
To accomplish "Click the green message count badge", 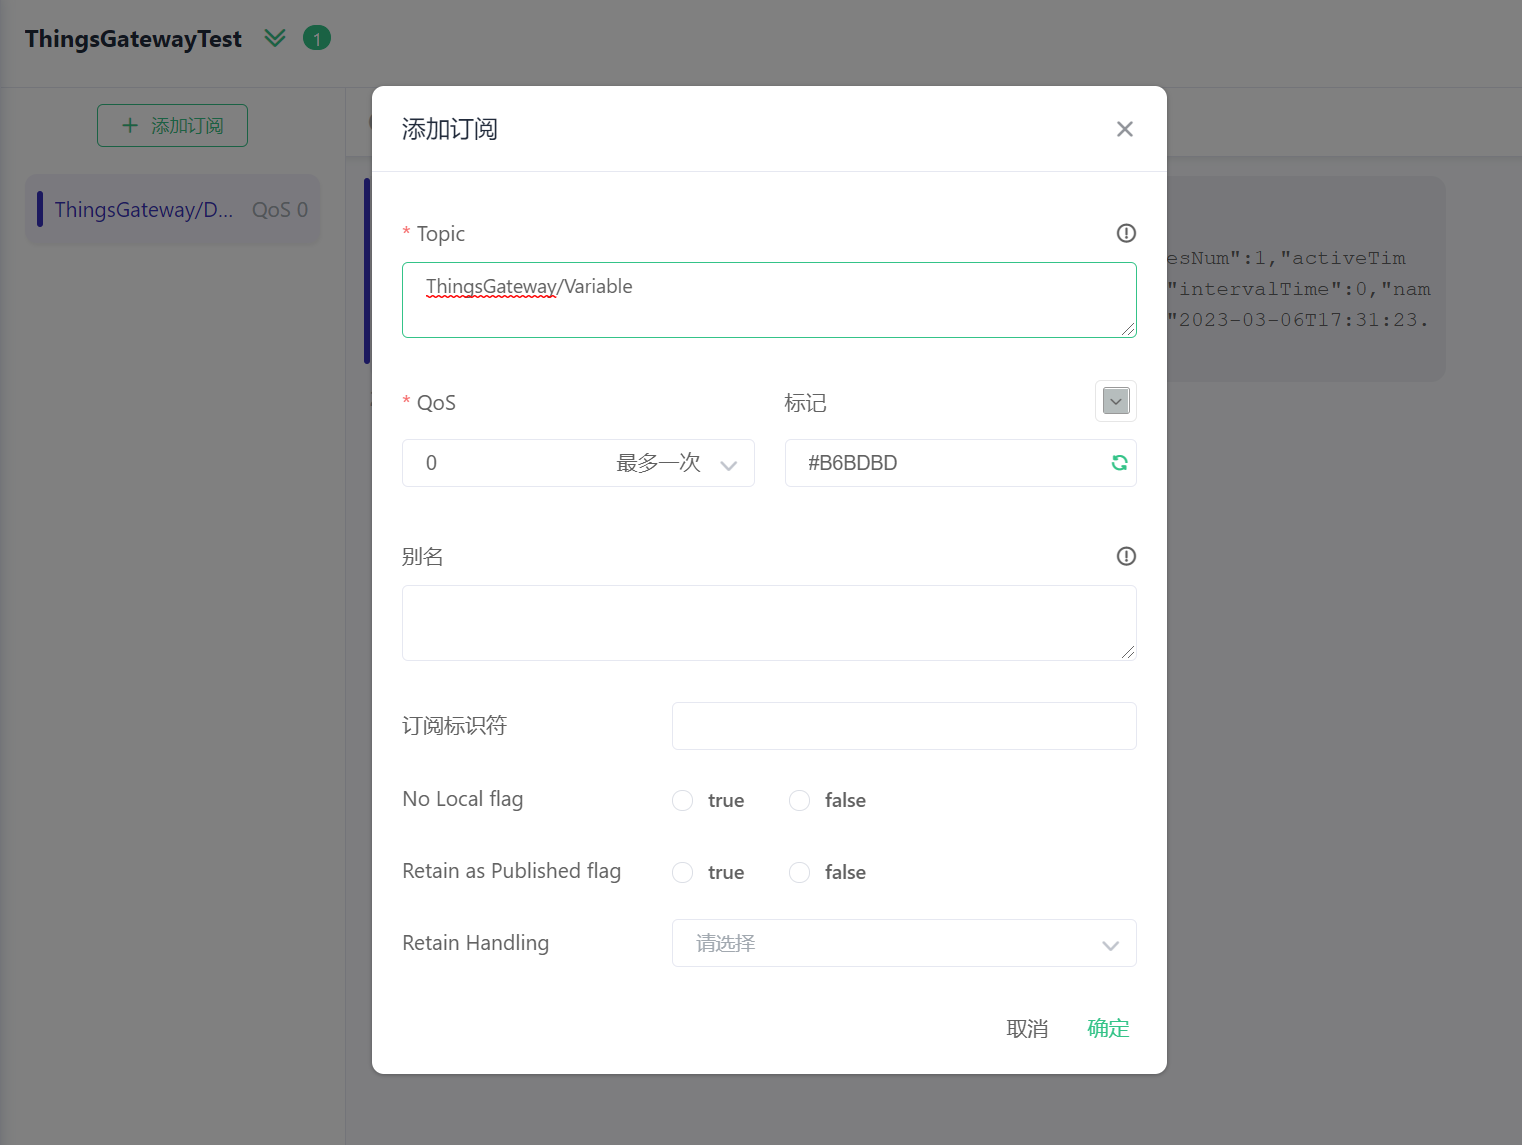I will pos(317,39).
